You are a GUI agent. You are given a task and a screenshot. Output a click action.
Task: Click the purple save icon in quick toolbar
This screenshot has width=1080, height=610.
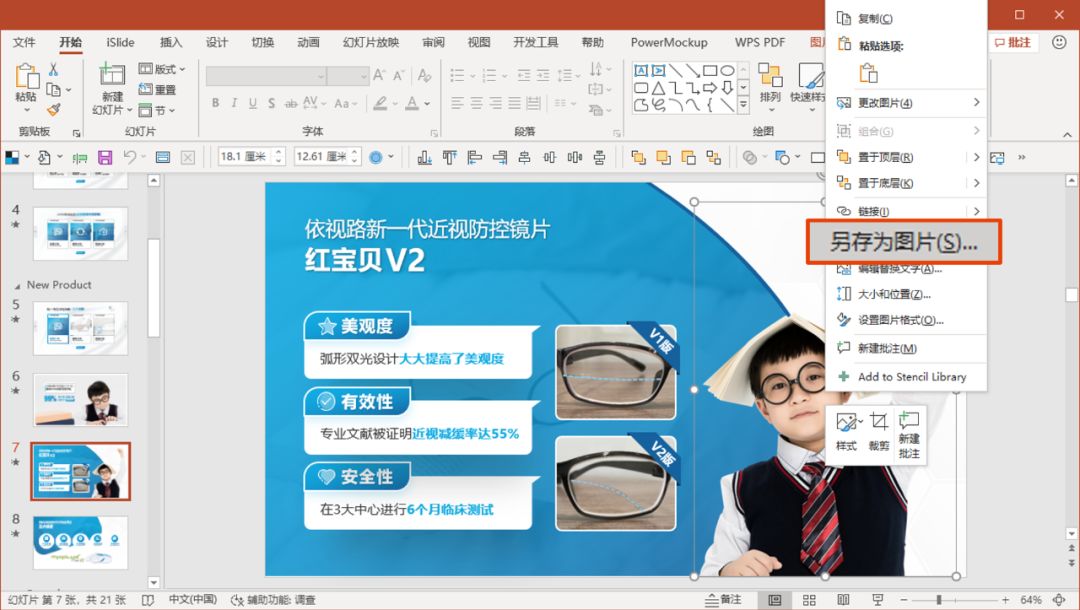click(105, 158)
